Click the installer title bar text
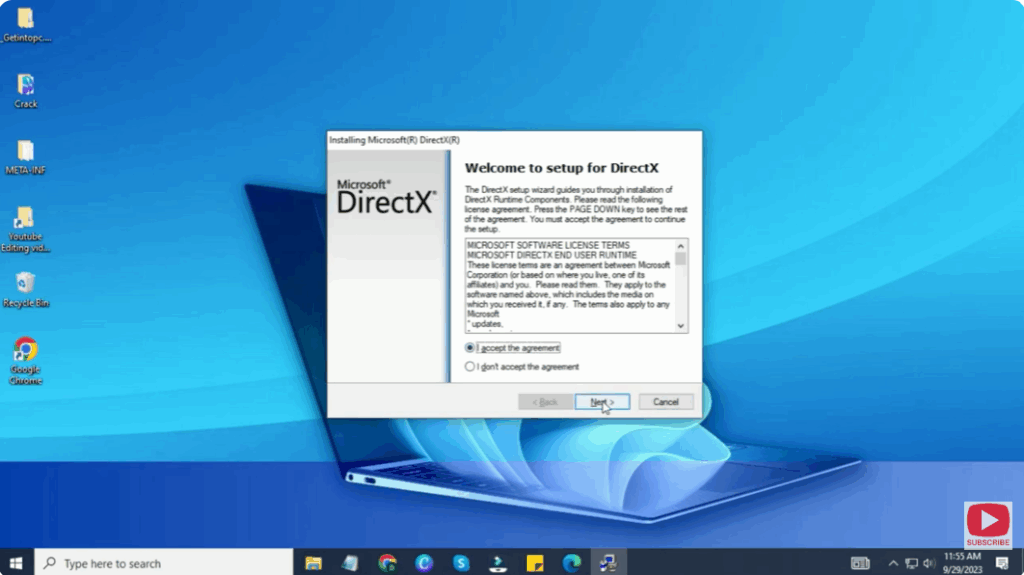The image size is (1024, 575). [x=394, y=140]
